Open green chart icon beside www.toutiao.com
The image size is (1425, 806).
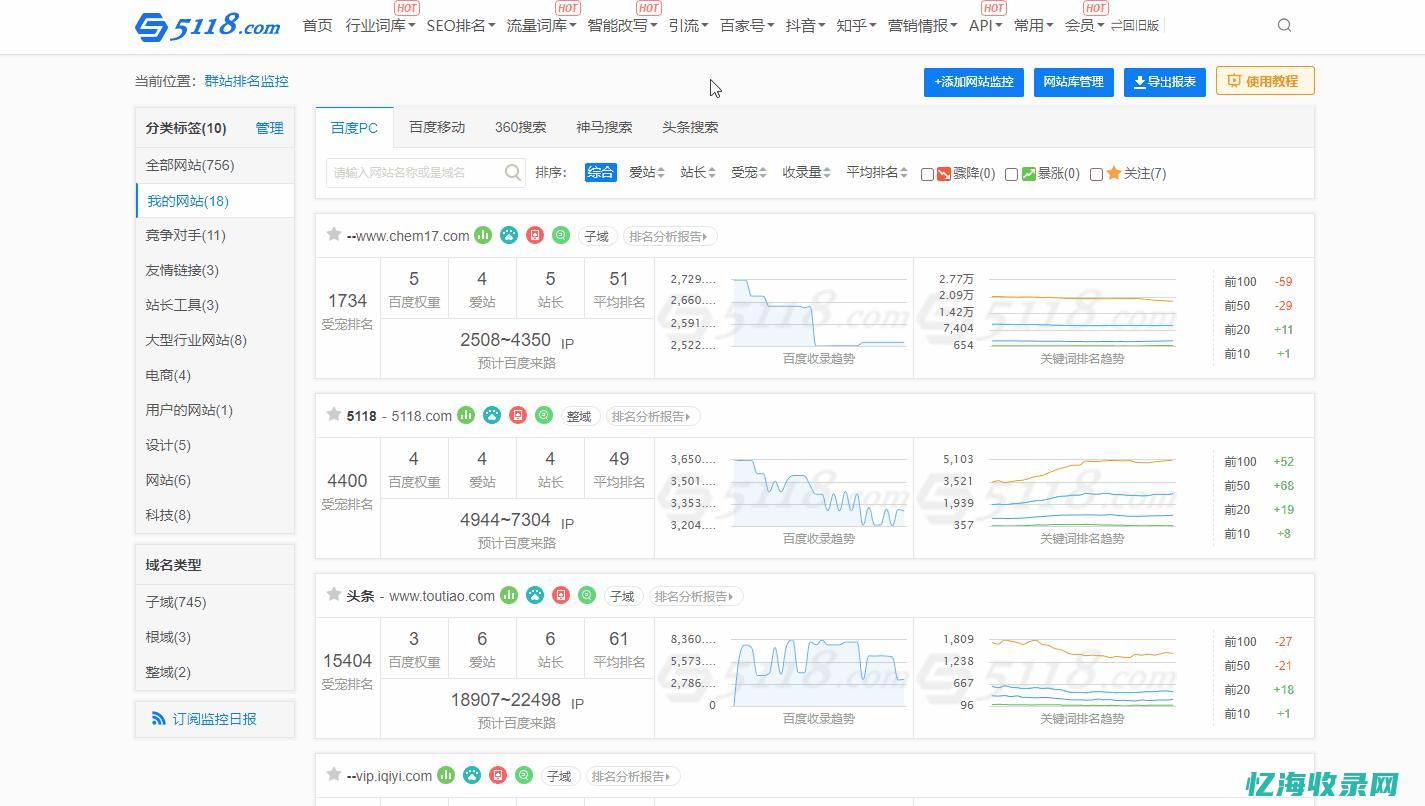click(509, 595)
